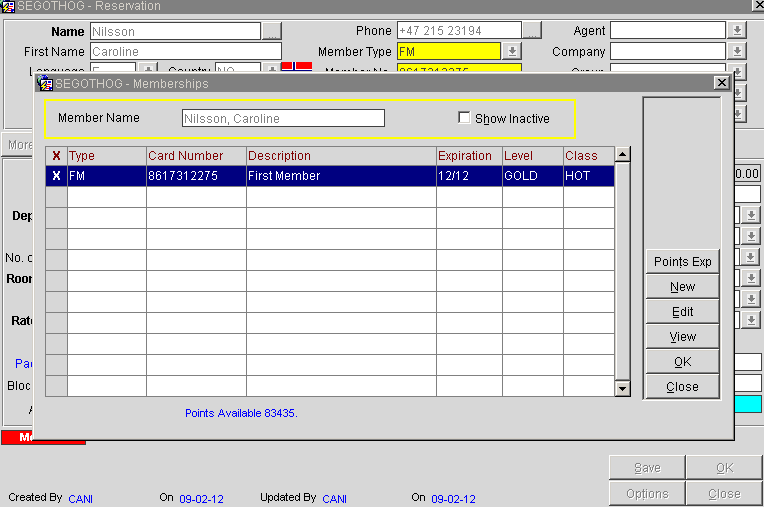
Task: Click OK in the Reservation window
Action: click(725, 468)
